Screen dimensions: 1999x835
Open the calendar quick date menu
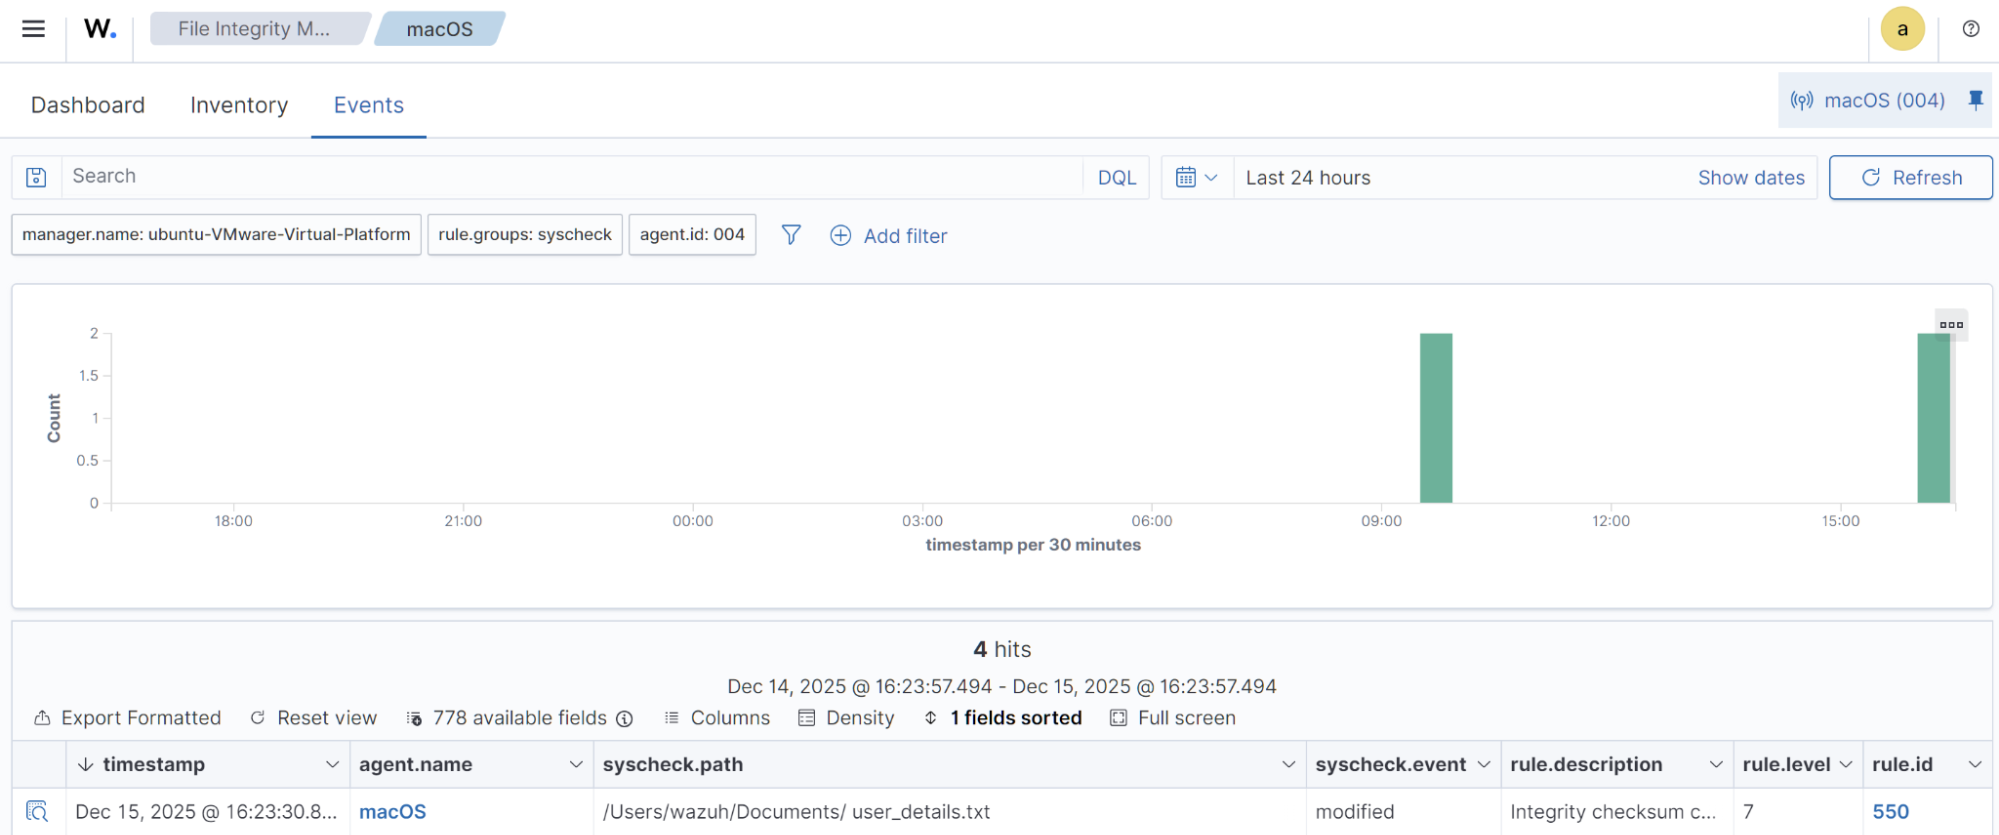tap(1196, 177)
